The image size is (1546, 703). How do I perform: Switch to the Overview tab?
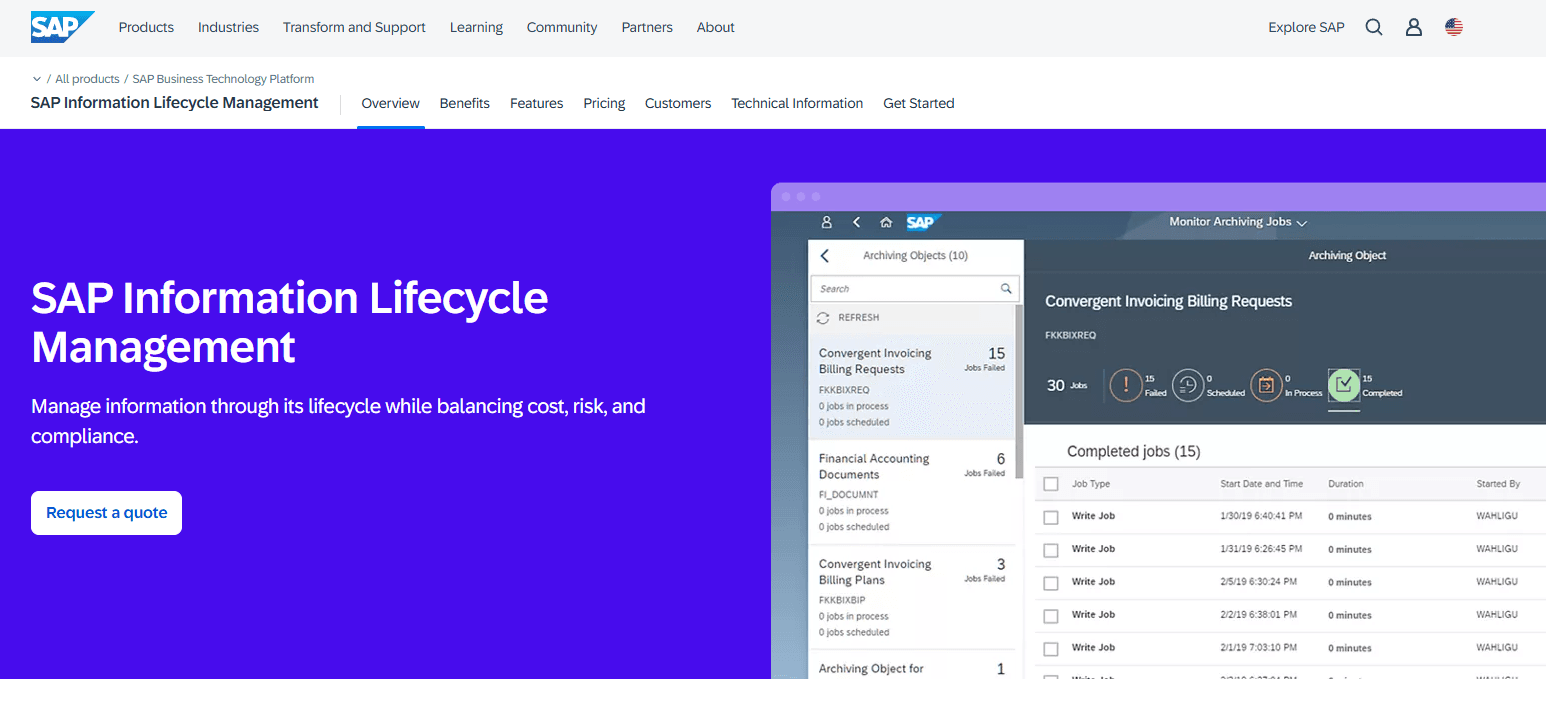pyautogui.click(x=391, y=103)
